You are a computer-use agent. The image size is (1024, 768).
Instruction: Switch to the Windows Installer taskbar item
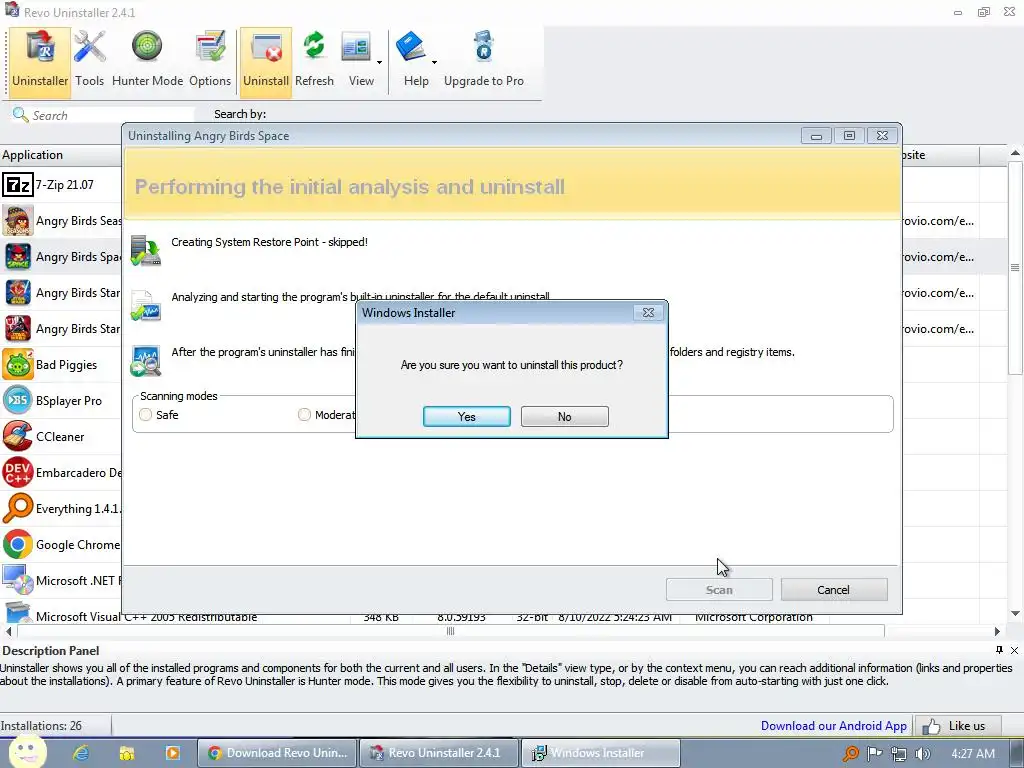[601, 753]
